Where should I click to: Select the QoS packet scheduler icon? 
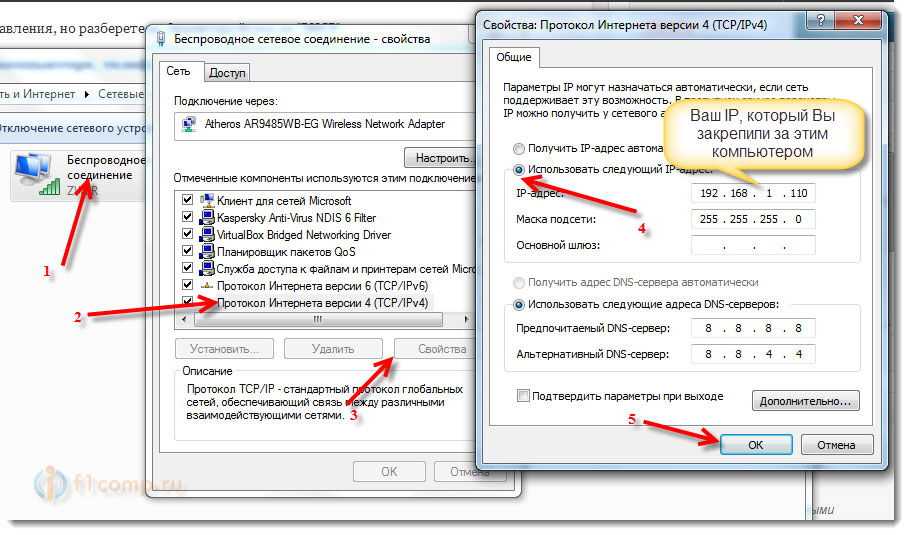pyautogui.click(x=208, y=251)
